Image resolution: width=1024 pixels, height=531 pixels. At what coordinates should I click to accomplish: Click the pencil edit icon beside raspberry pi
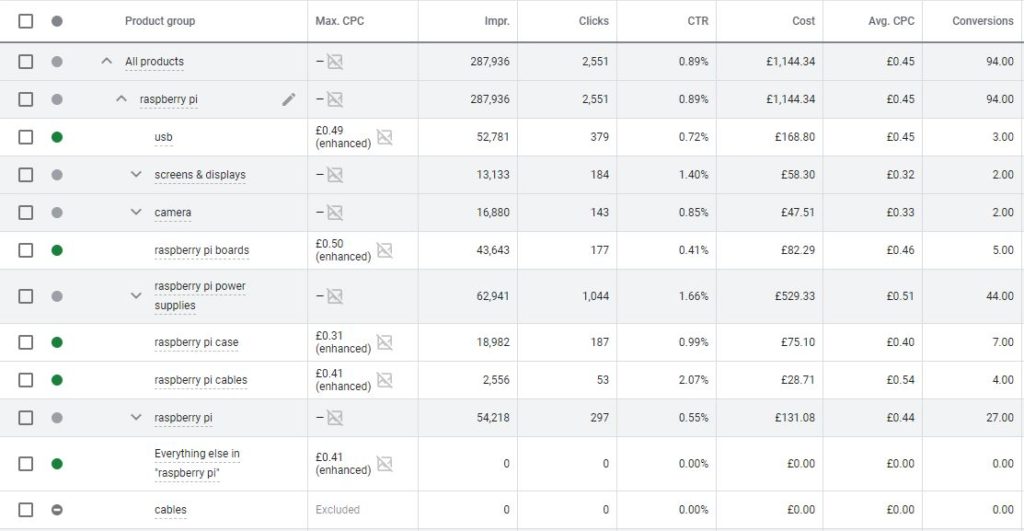(x=289, y=99)
